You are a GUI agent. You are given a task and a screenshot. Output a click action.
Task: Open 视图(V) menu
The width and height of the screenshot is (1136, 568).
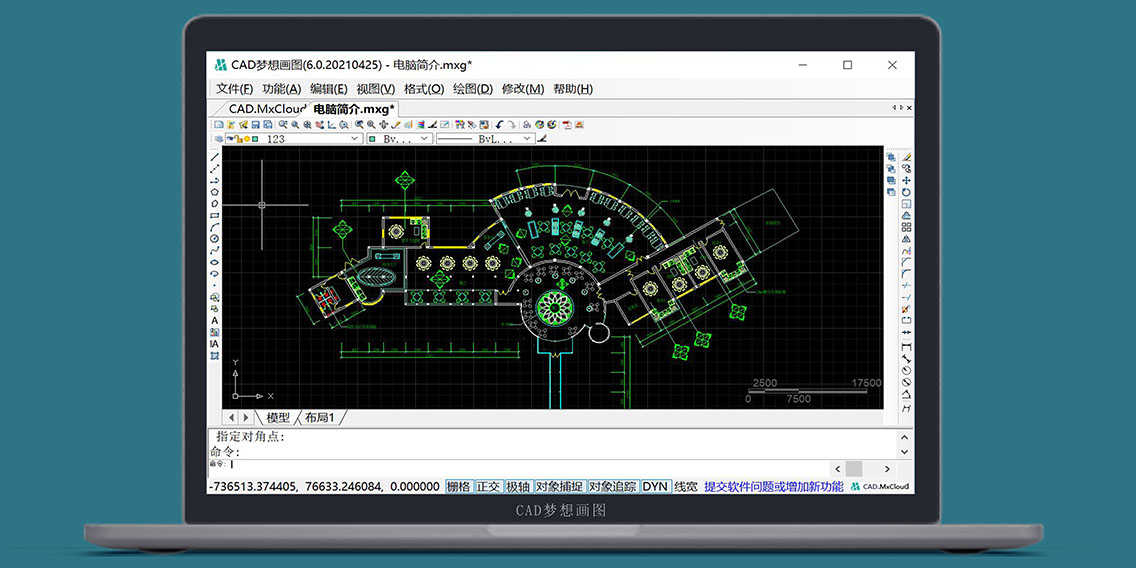click(x=376, y=89)
